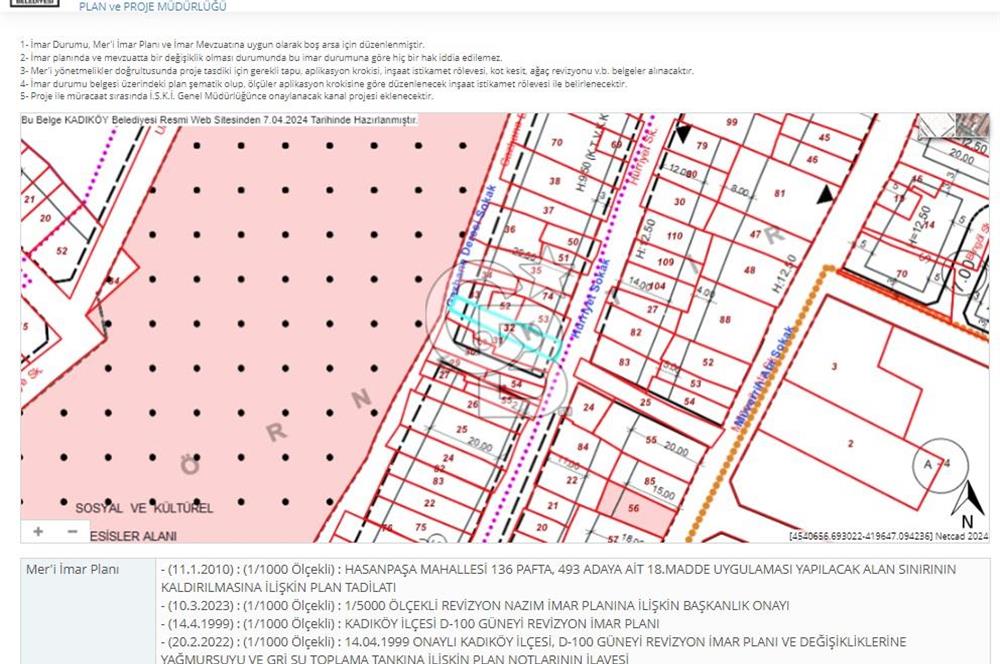Image resolution: width=1000 pixels, height=664 pixels.
Task: Click parcel number 110 on the map
Action: point(675,236)
